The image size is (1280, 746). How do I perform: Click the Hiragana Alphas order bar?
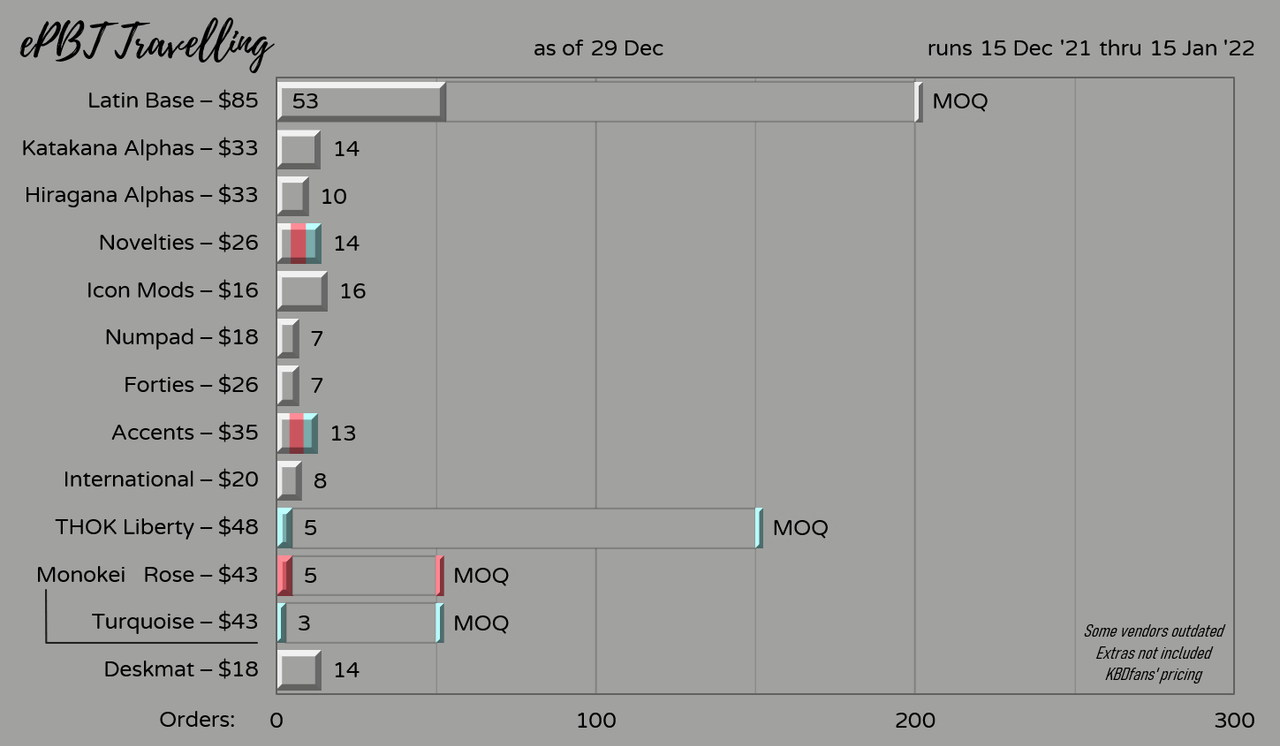pyautogui.click(x=293, y=196)
